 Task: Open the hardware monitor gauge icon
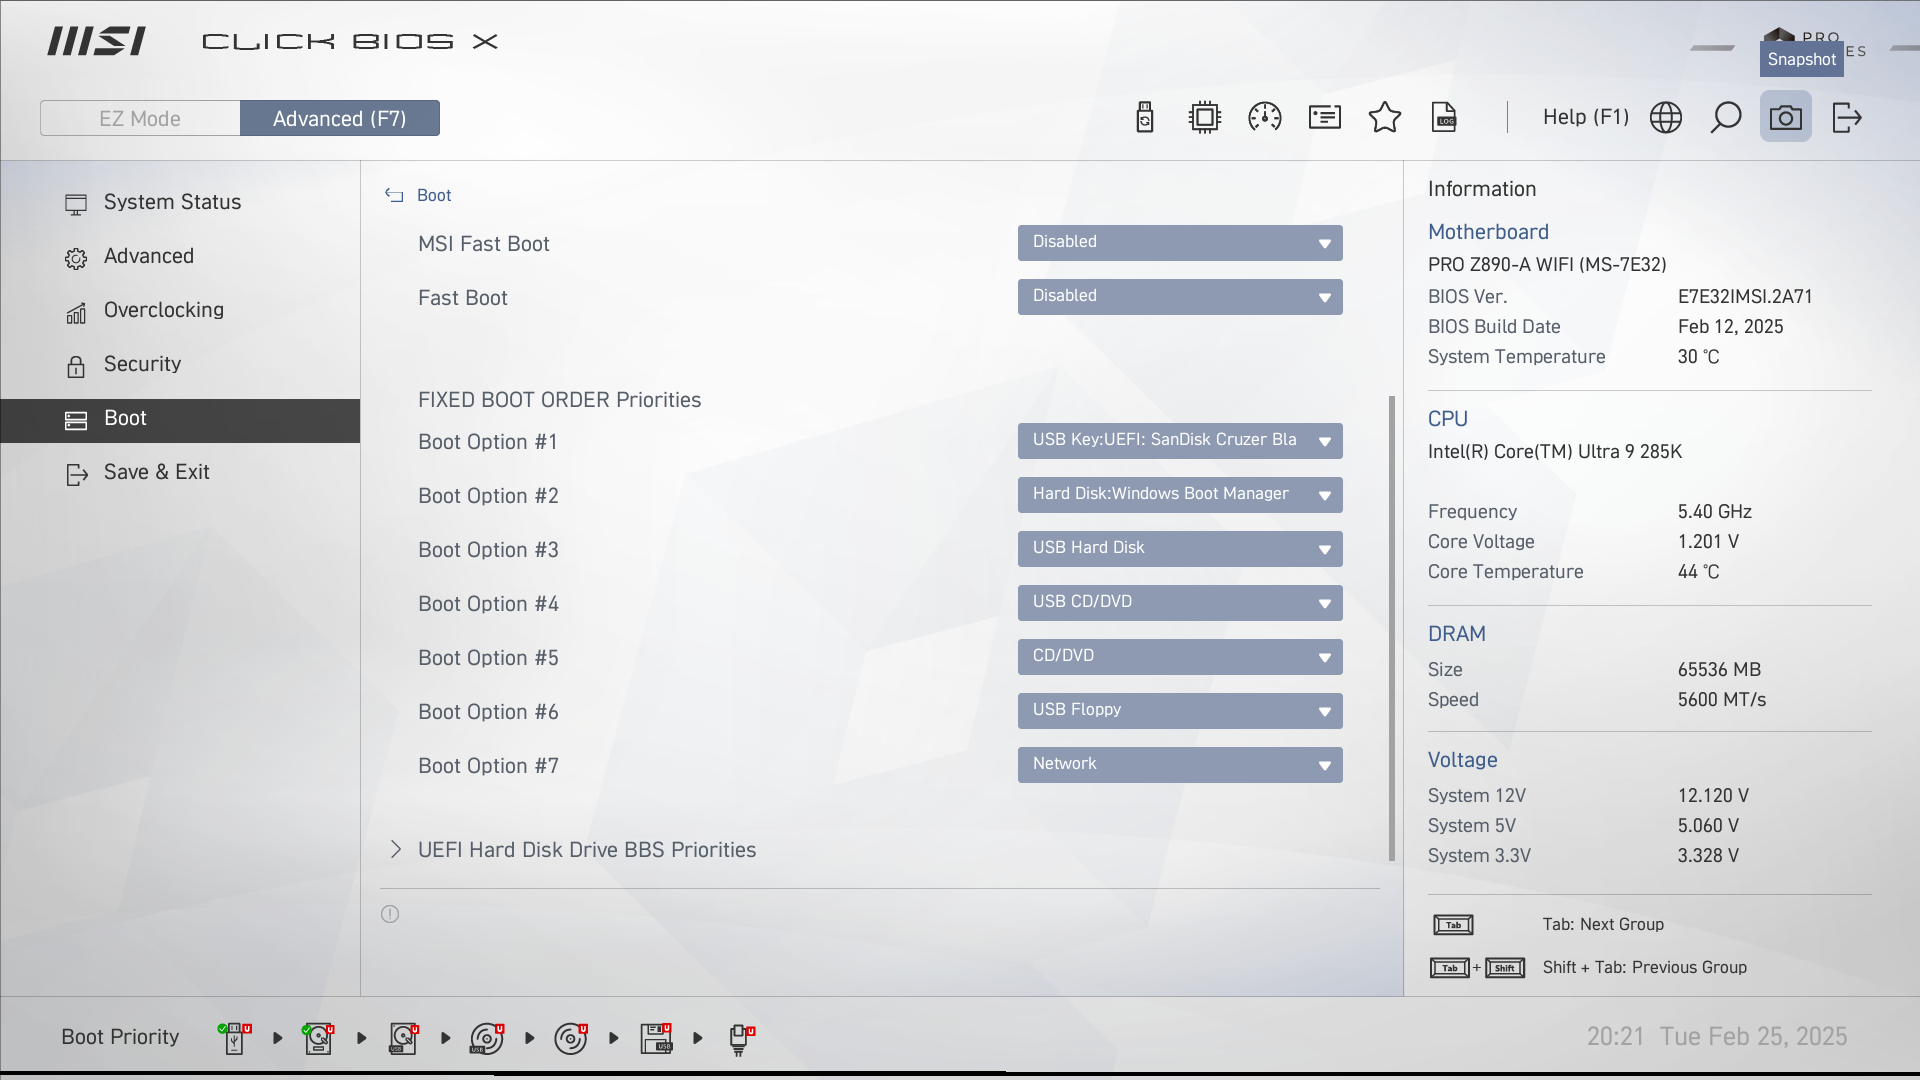click(1265, 118)
